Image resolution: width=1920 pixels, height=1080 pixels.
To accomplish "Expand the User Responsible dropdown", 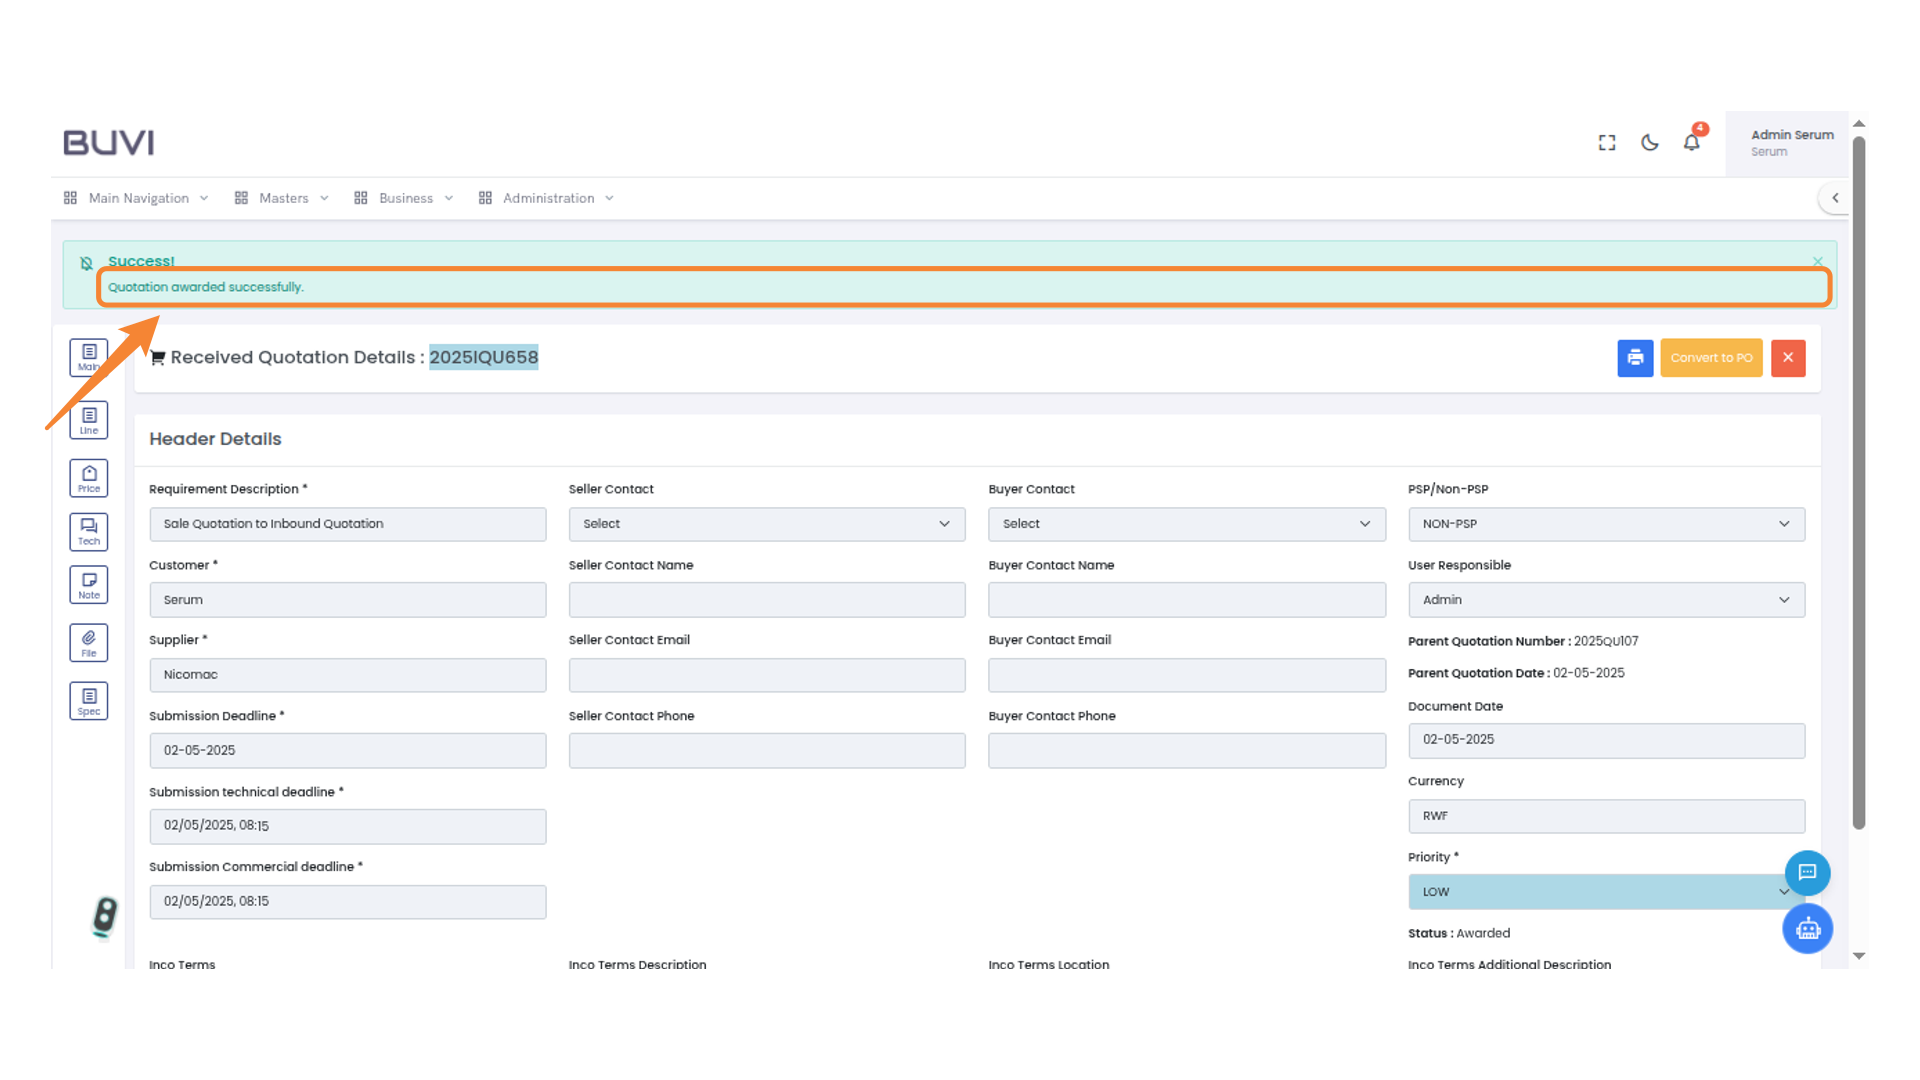I will point(1606,600).
